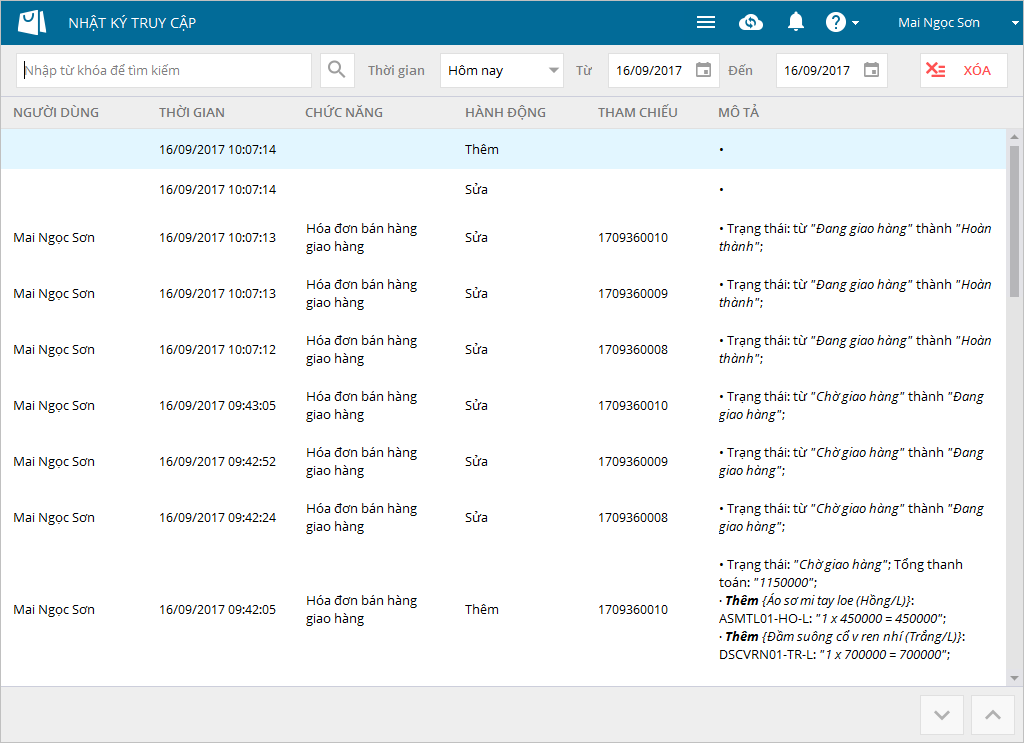Click reference 1709360009 in 09:42:52 row

[633, 462]
